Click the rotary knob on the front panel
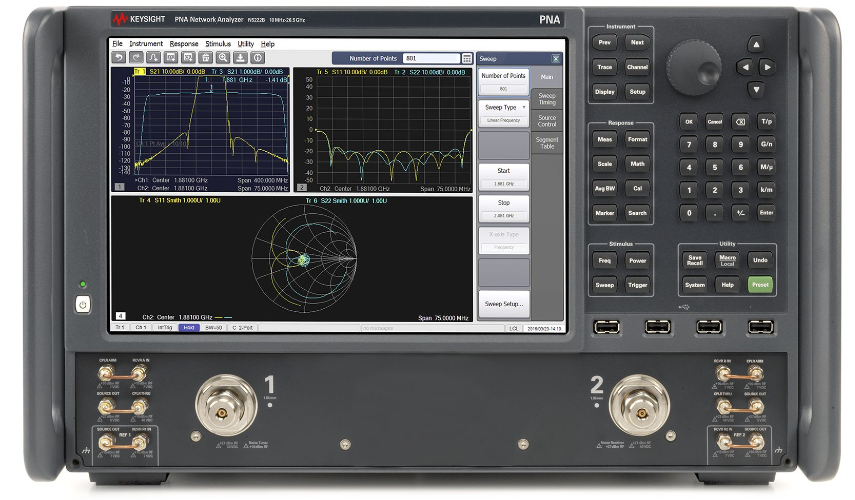The height and width of the screenshot is (500, 855). point(694,67)
